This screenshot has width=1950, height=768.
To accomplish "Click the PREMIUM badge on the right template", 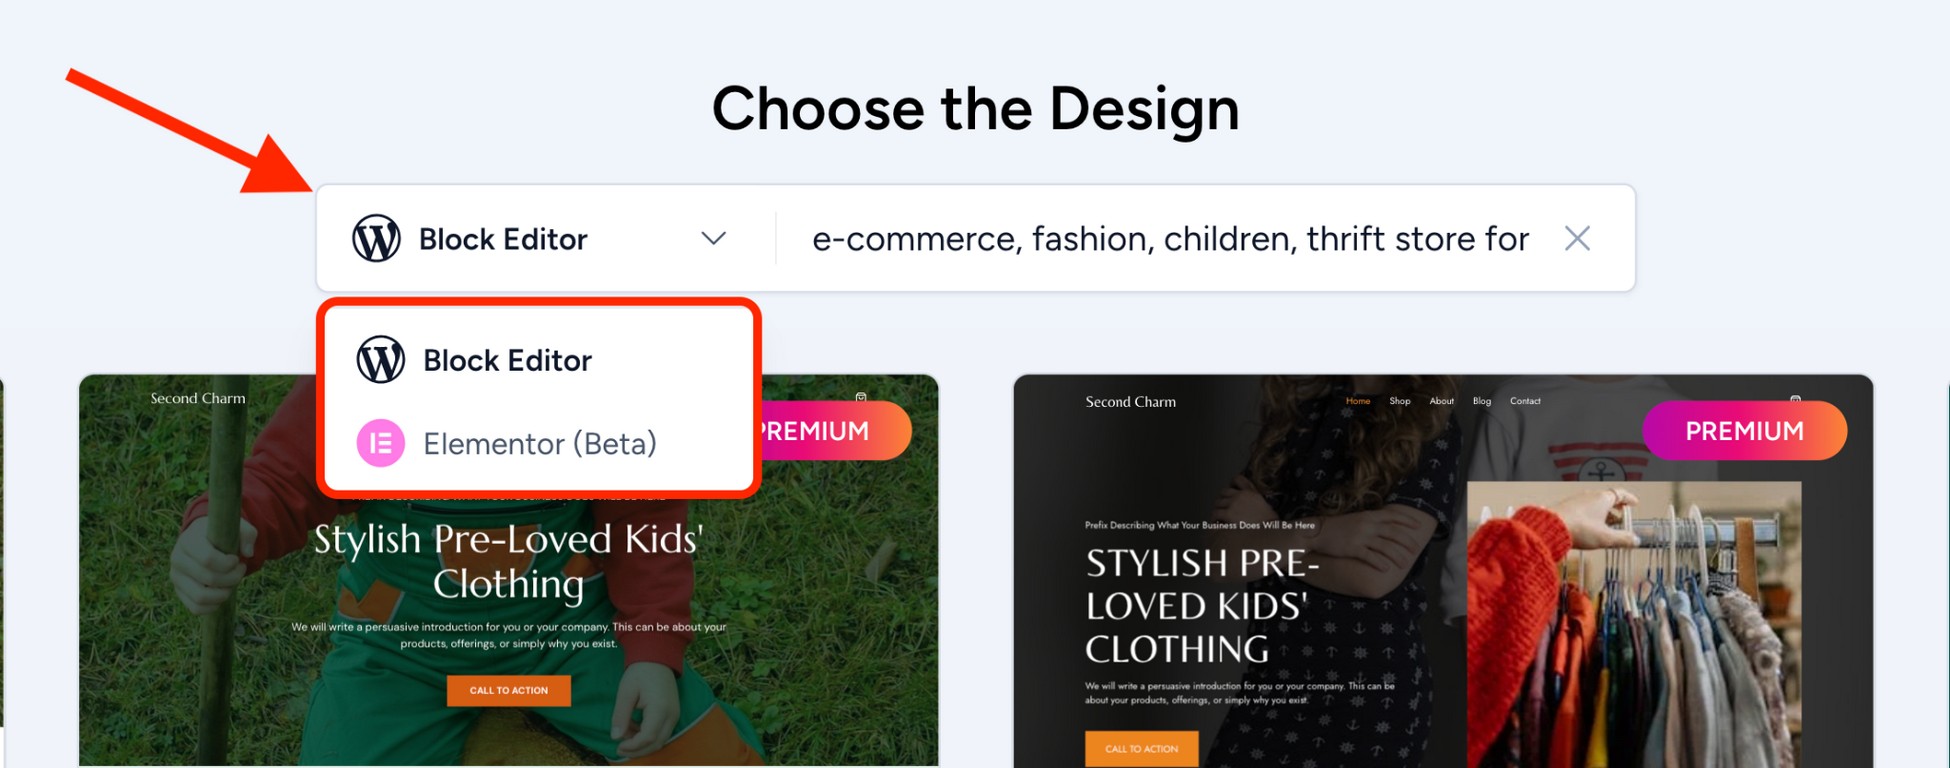I will (1744, 430).
